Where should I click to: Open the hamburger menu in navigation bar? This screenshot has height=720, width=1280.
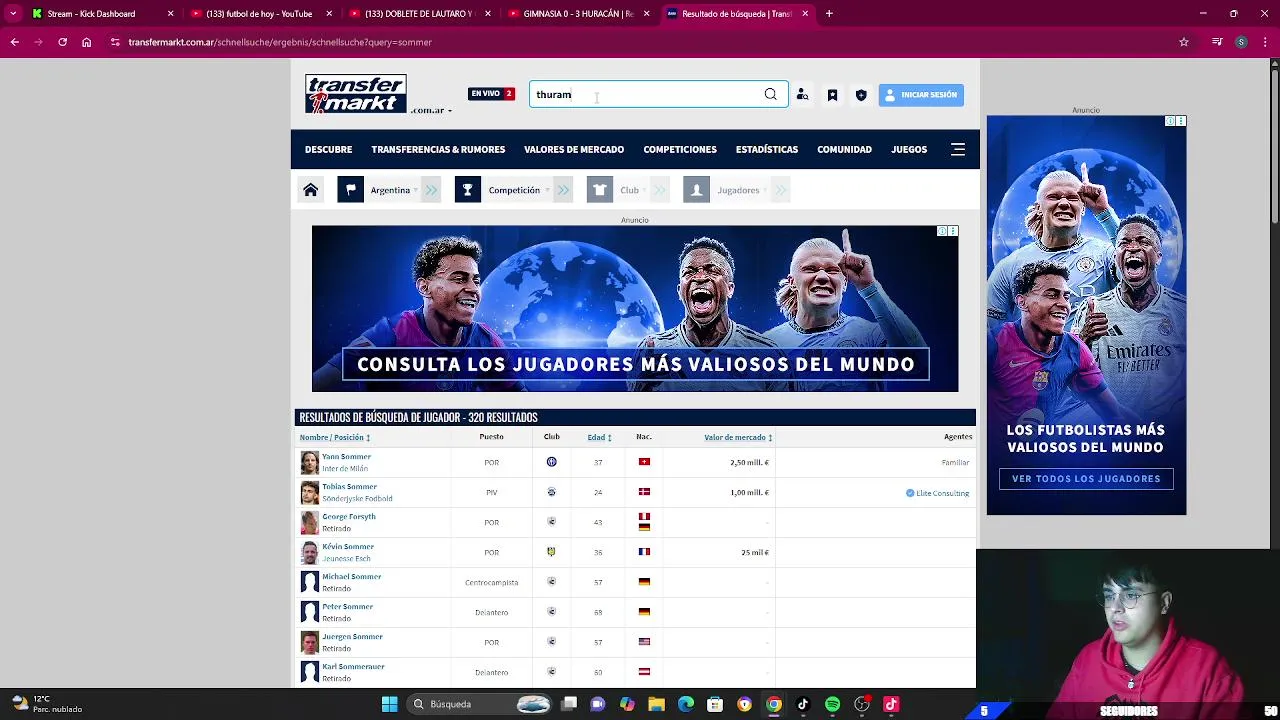tap(958, 149)
